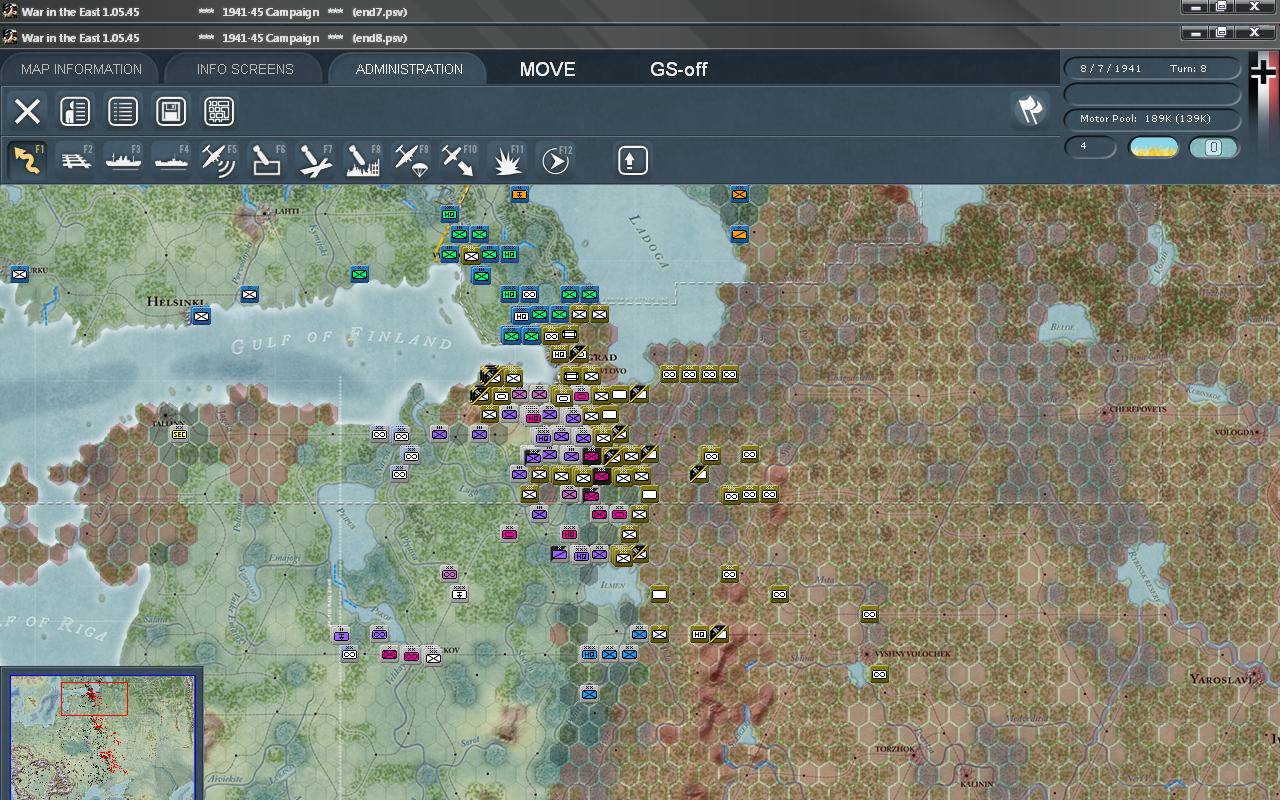
Task: Click the X exit icon in Administration
Action: 27,111
